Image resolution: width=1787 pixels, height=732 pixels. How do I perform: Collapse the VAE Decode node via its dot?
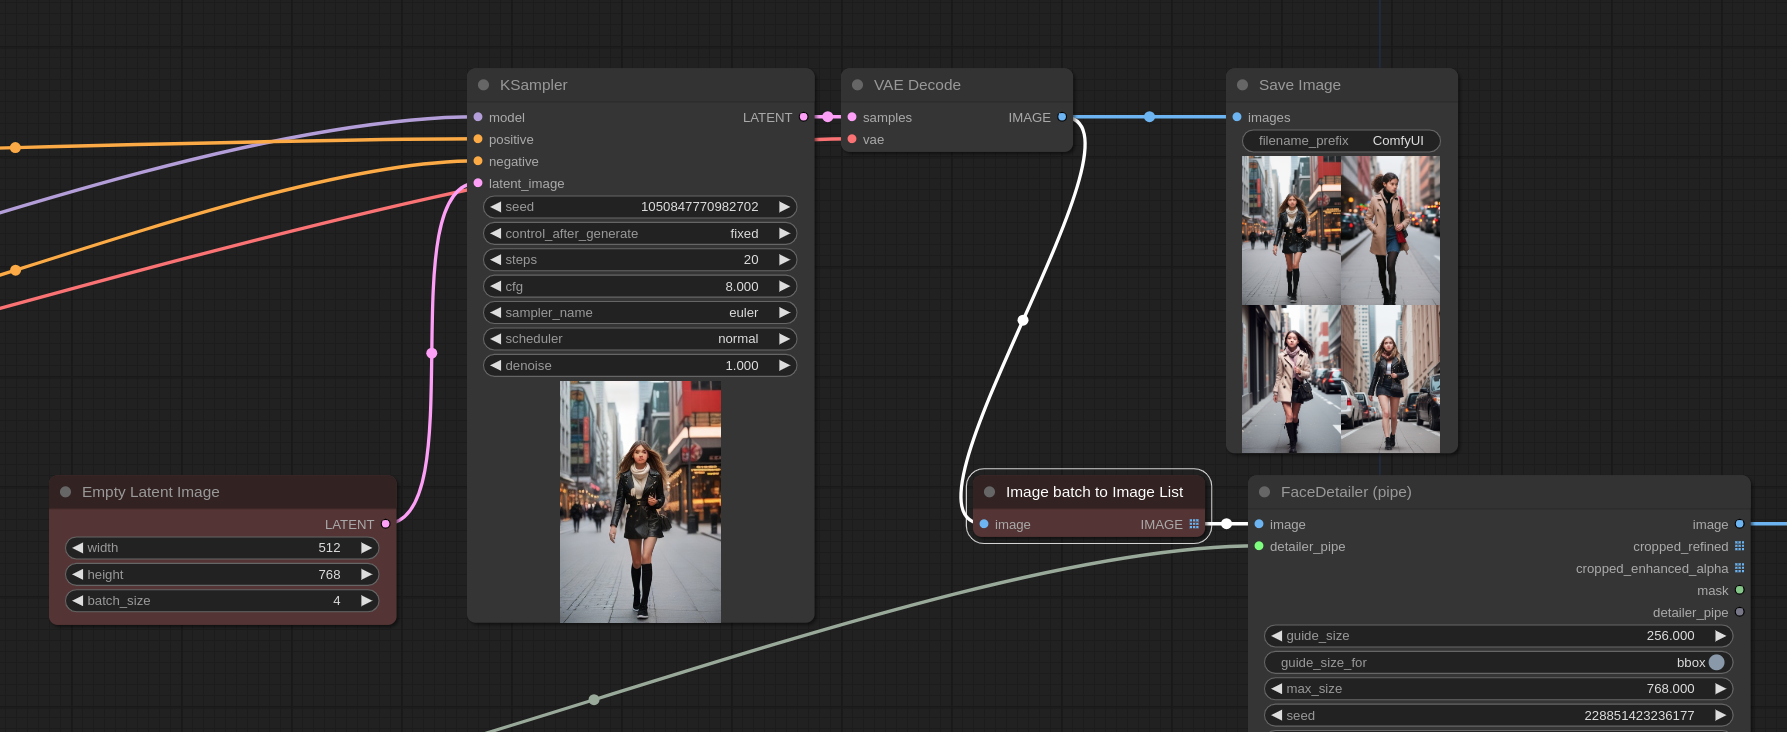point(857,85)
